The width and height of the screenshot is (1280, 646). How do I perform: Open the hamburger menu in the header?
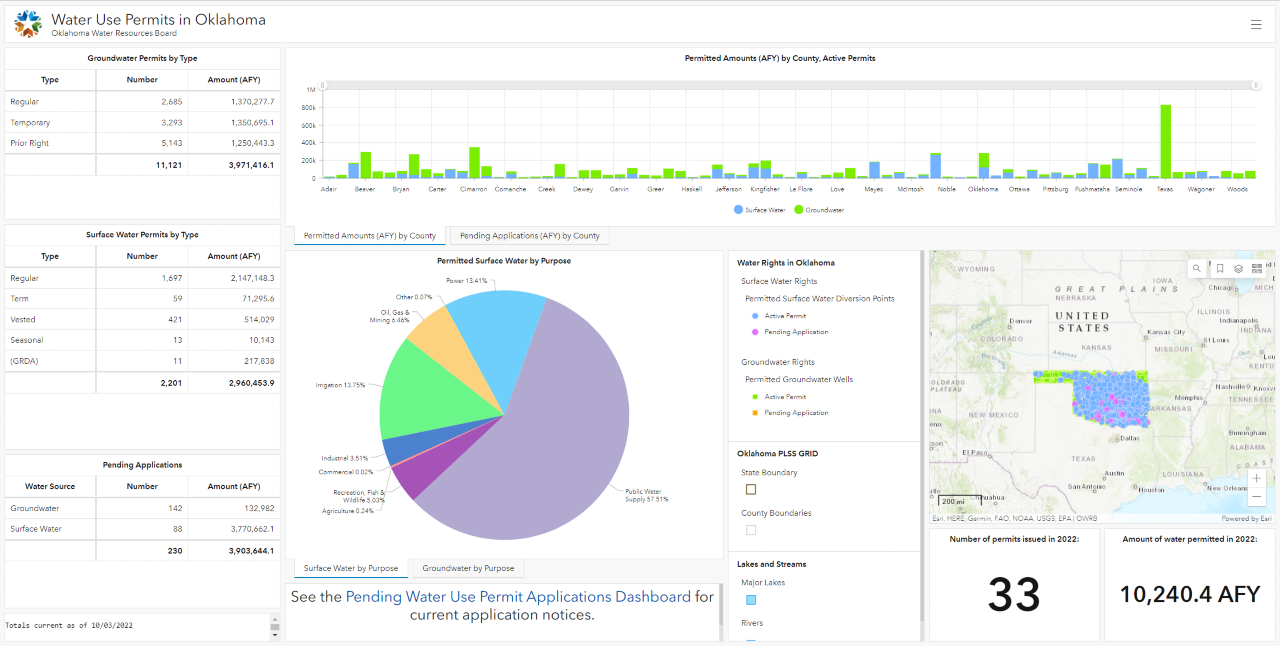click(x=1256, y=25)
